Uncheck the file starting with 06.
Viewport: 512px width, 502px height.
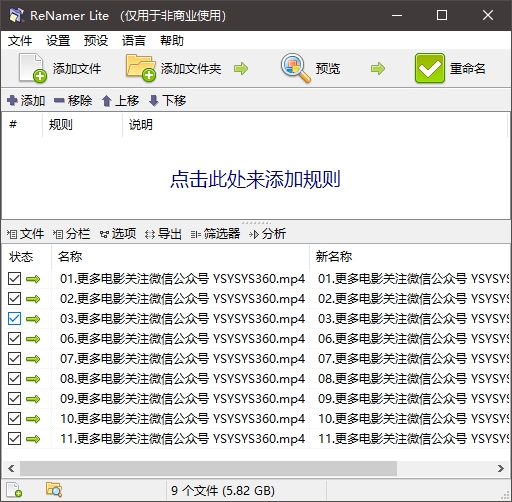click(14, 339)
